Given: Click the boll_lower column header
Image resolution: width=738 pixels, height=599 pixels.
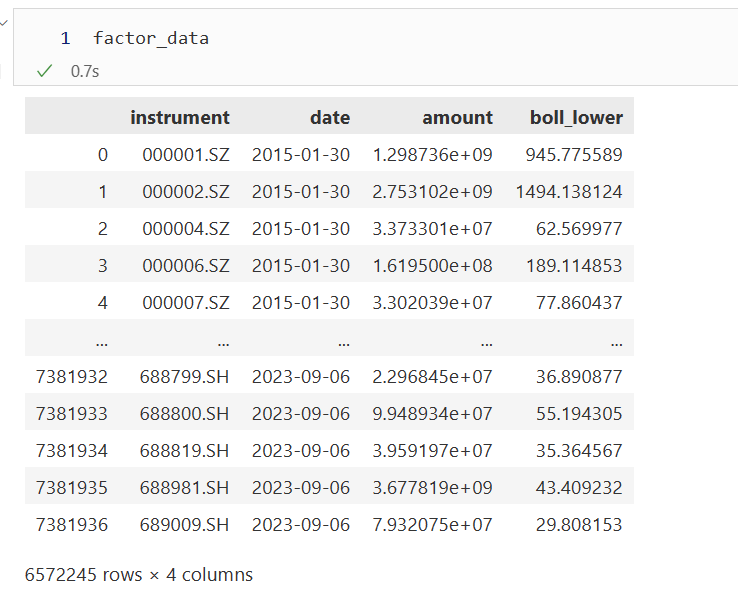Looking at the screenshot, I should [576, 117].
